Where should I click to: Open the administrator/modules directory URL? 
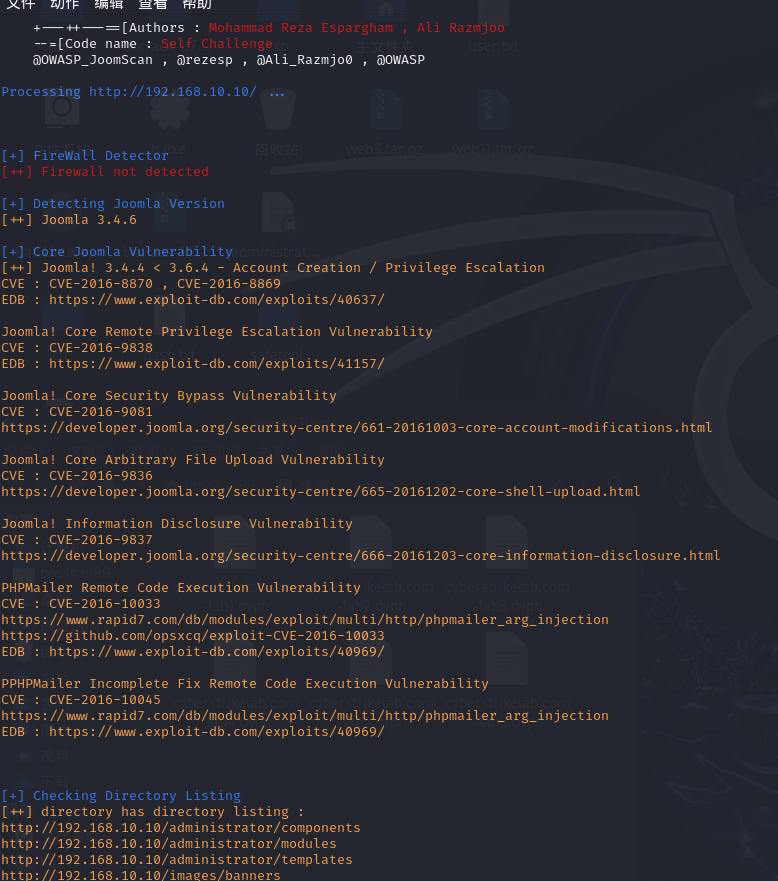point(168,844)
